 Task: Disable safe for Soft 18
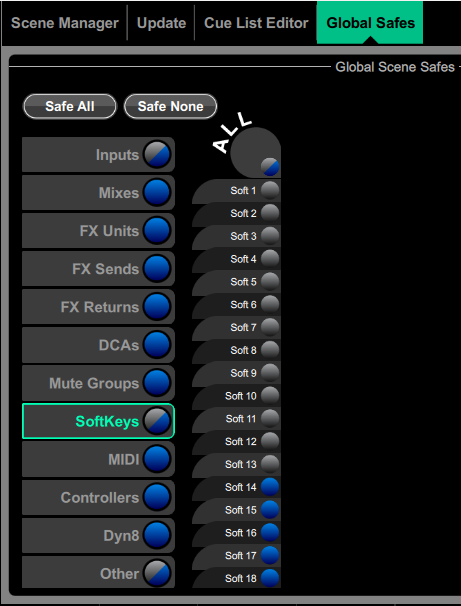tap(270, 578)
